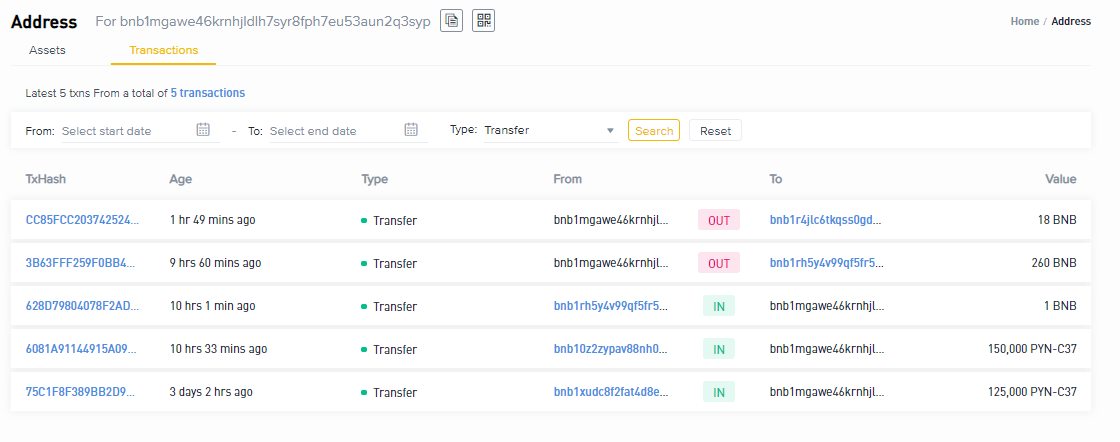Click the age 3 days 2 hrs ago
The height and width of the screenshot is (442, 1120).
[211, 392]
